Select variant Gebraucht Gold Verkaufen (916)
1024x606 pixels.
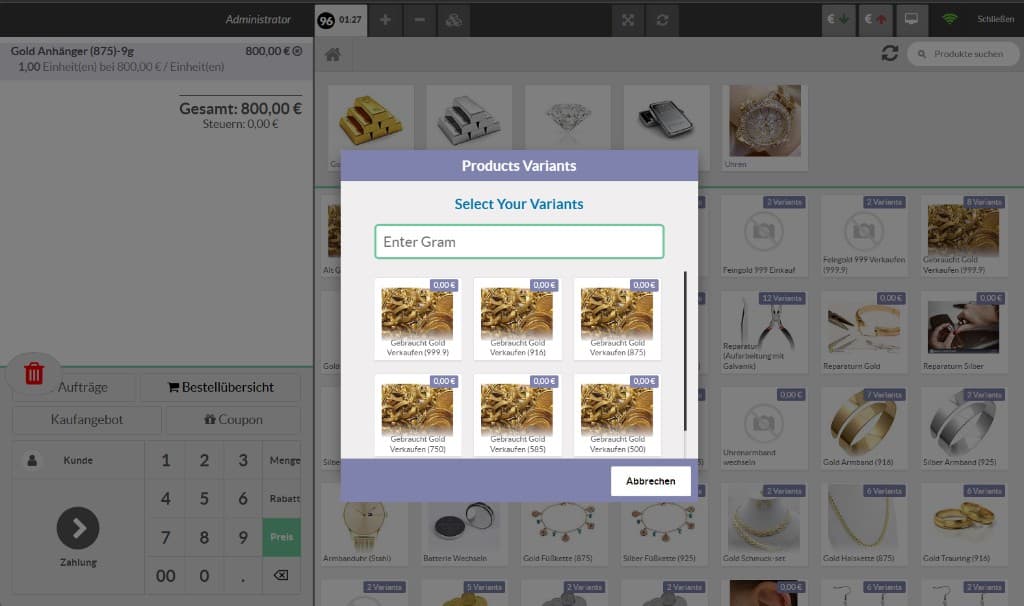pos(518,319)
